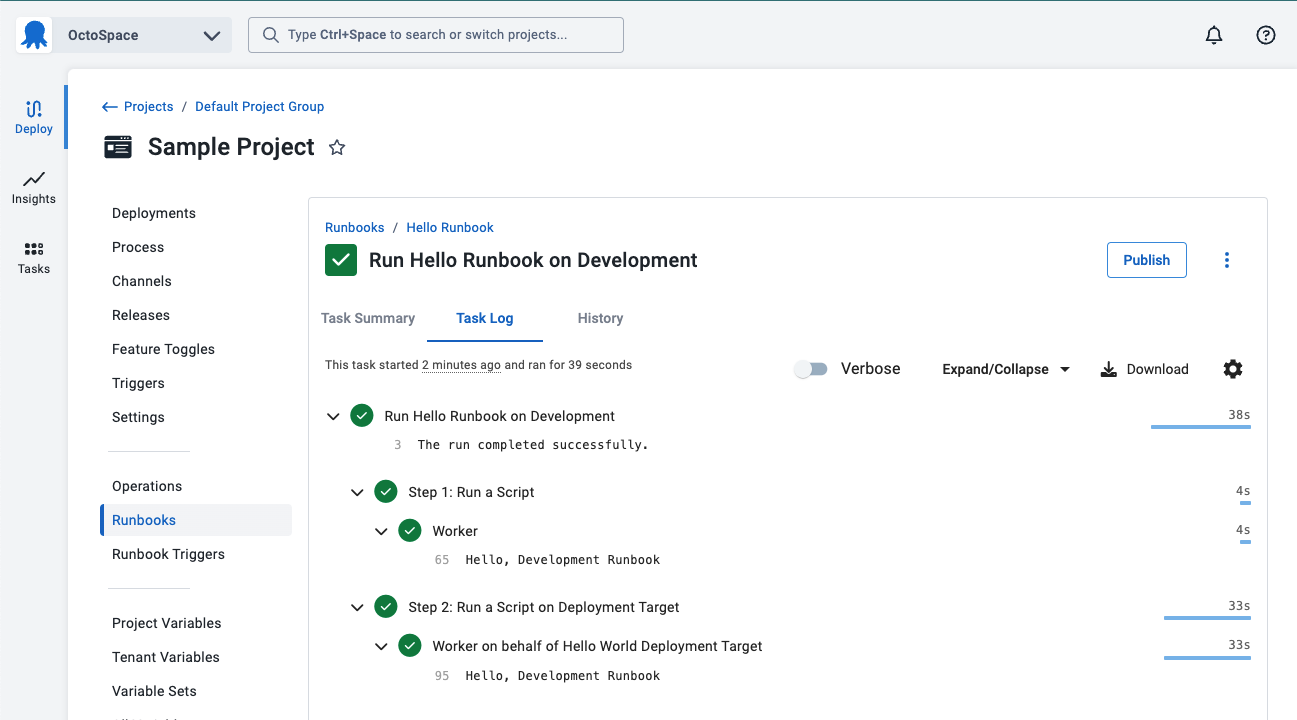Toggle the Verbose switch
The image size is (1297, 720).
811,369
